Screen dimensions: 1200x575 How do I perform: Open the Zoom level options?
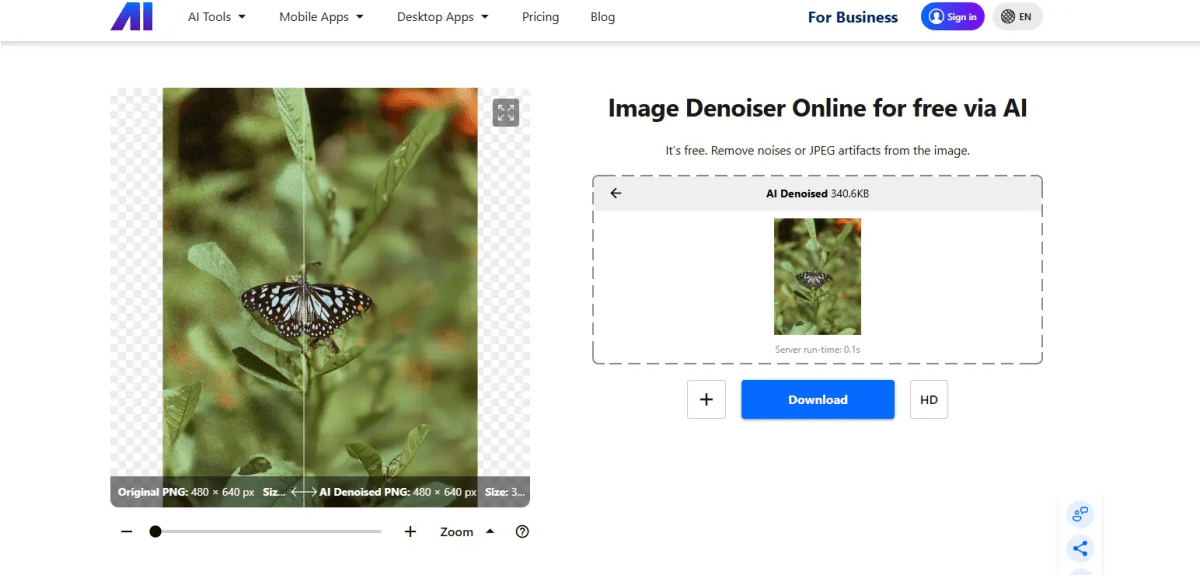pyautogui.click(x=467, y=532)
